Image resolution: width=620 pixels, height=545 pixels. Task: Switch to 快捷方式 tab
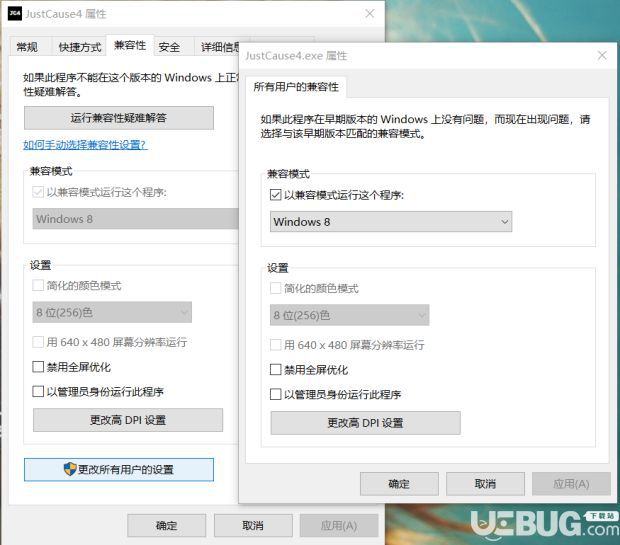click(79, 47)
